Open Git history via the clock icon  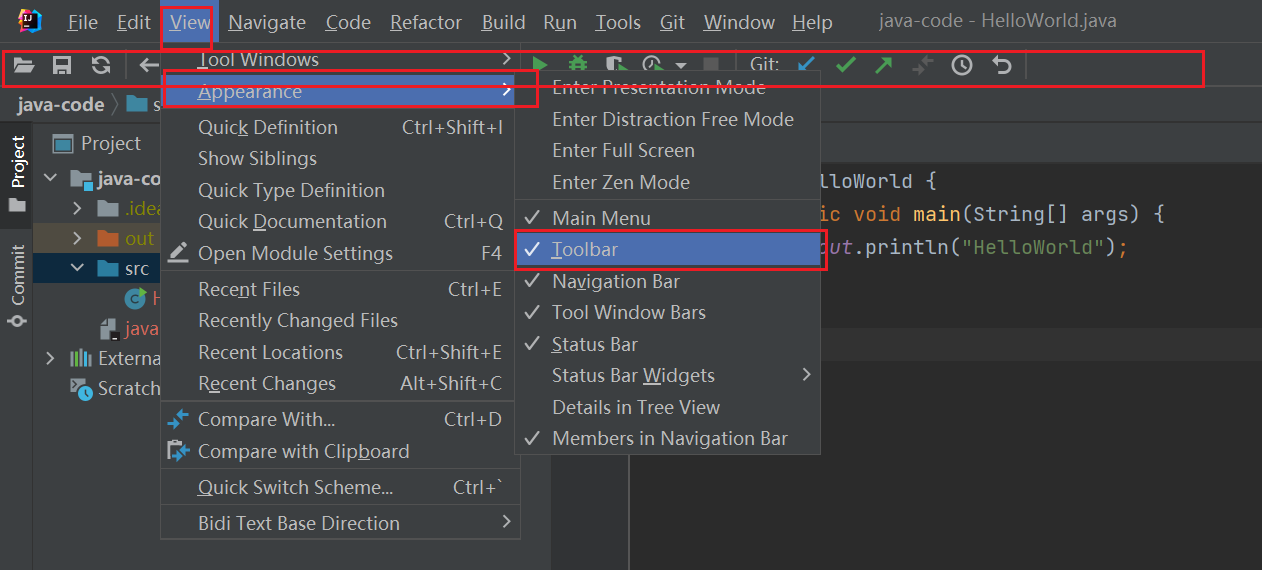961,66
